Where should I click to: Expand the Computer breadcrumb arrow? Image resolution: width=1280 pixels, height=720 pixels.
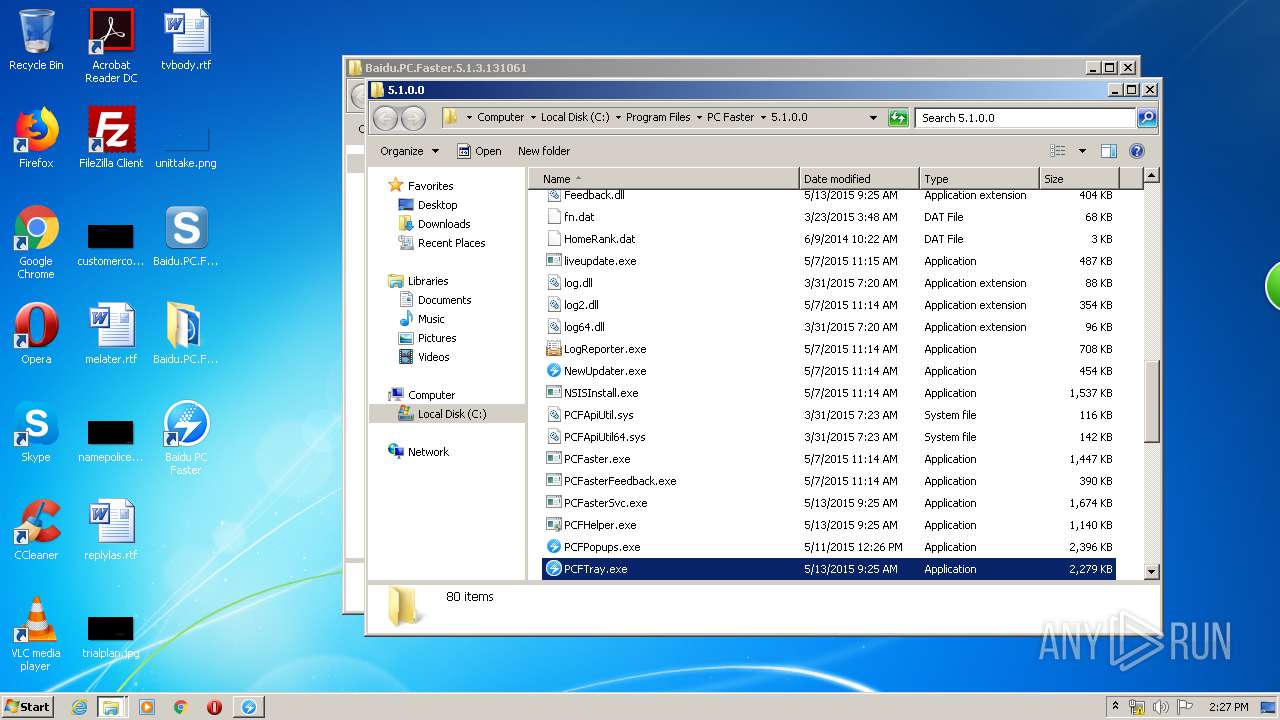[x=533, y=118]
